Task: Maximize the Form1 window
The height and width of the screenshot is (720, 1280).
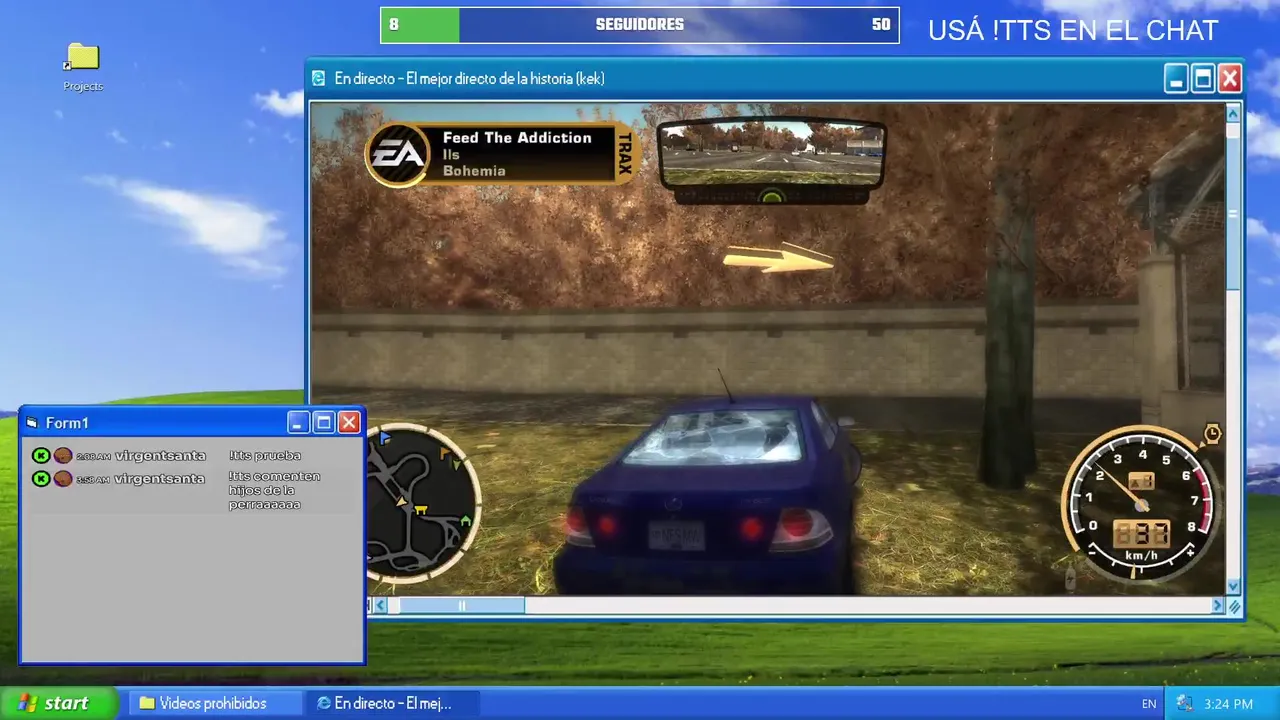Action: (323, 423)
